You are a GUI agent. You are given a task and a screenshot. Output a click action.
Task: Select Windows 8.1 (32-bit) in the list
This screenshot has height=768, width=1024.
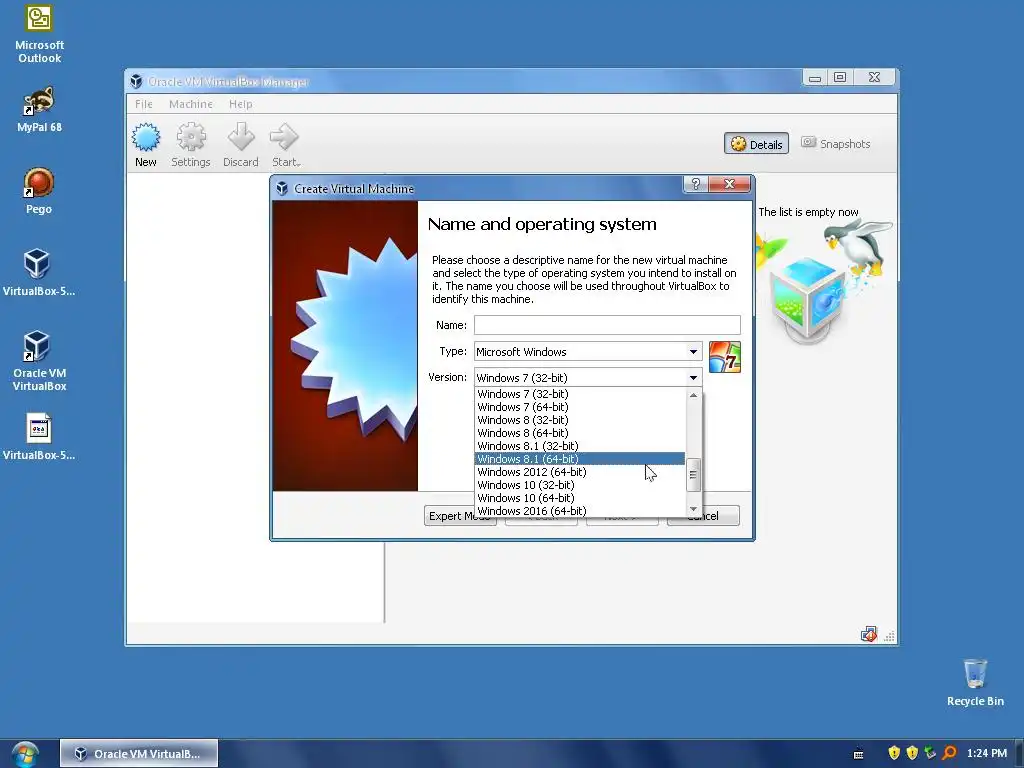pos(579,446)
